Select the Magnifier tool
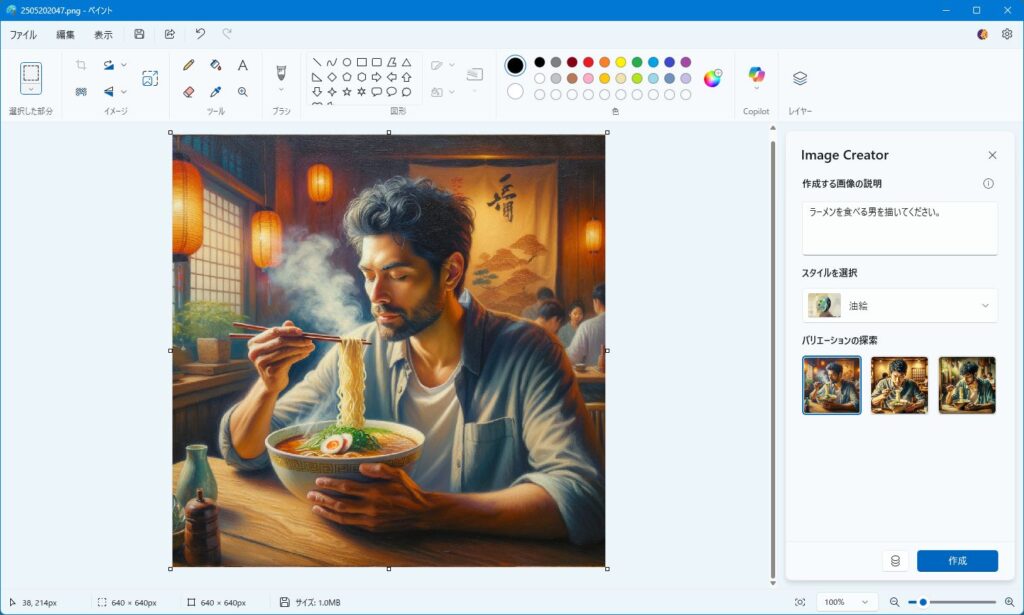 click(x=242, y=92)
